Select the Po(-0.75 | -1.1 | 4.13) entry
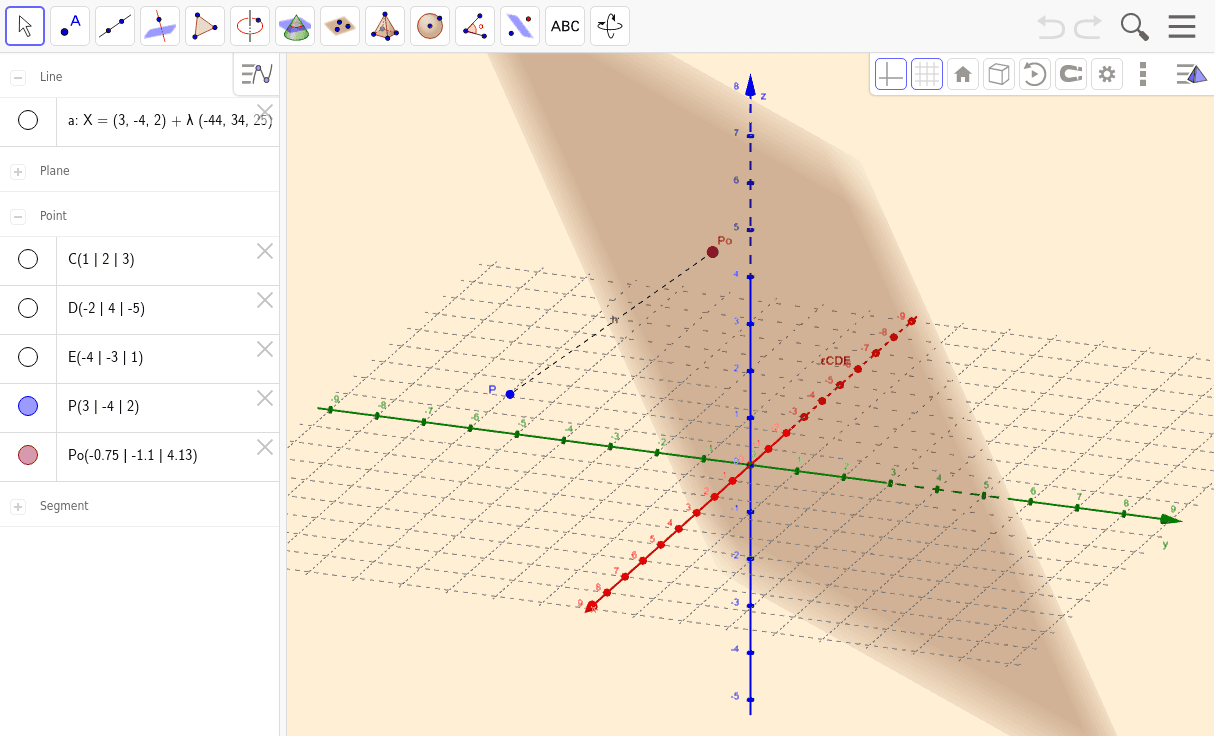1216x738 pixels. (133, 455)
